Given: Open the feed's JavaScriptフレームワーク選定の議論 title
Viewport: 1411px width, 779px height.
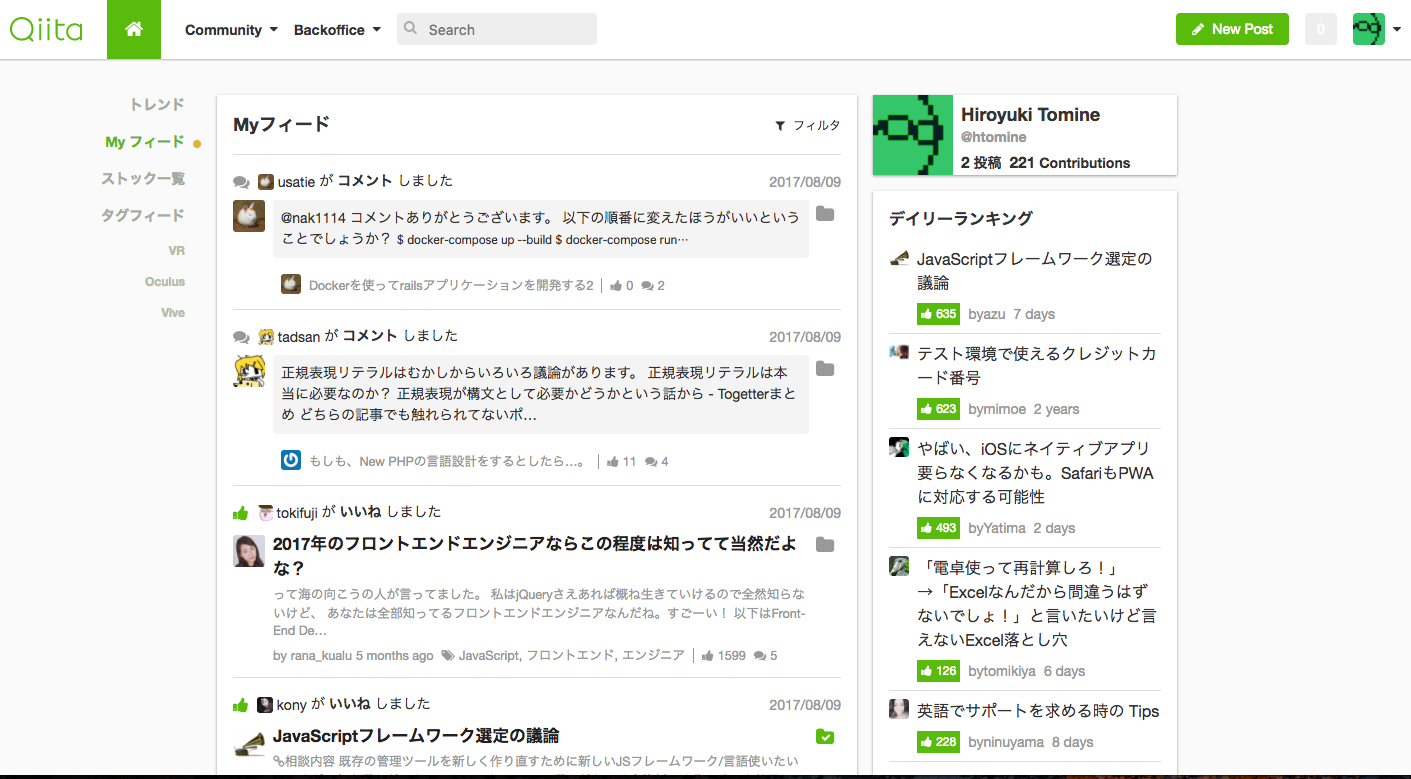Looking at the screenshot, I should click(x=416, y=736).
